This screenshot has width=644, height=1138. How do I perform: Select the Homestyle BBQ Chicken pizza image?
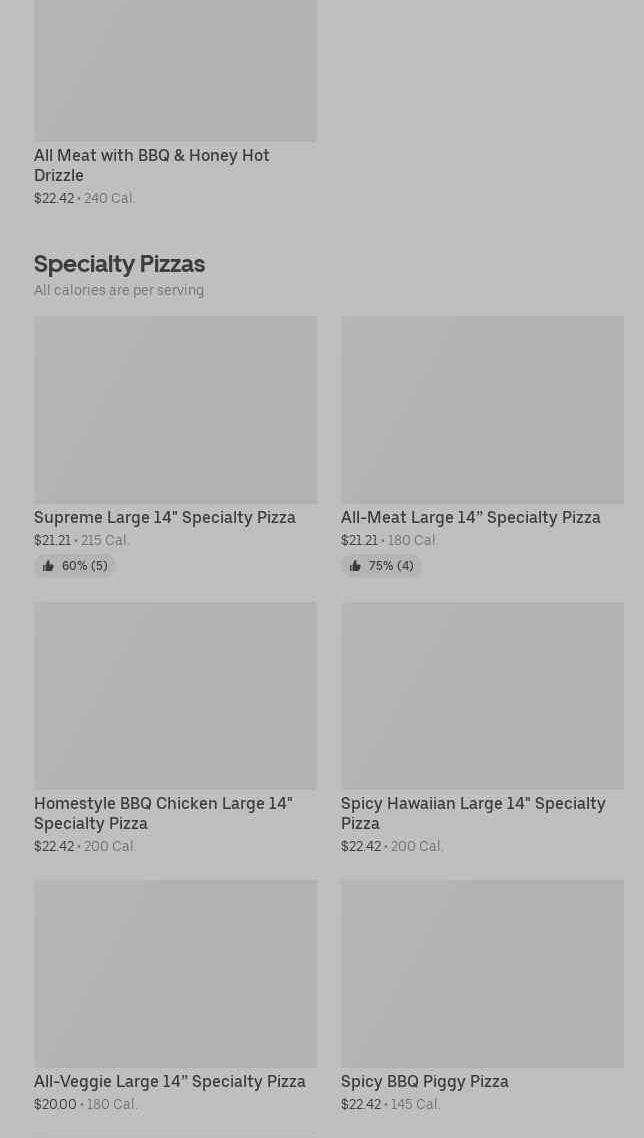pos(175,695)
